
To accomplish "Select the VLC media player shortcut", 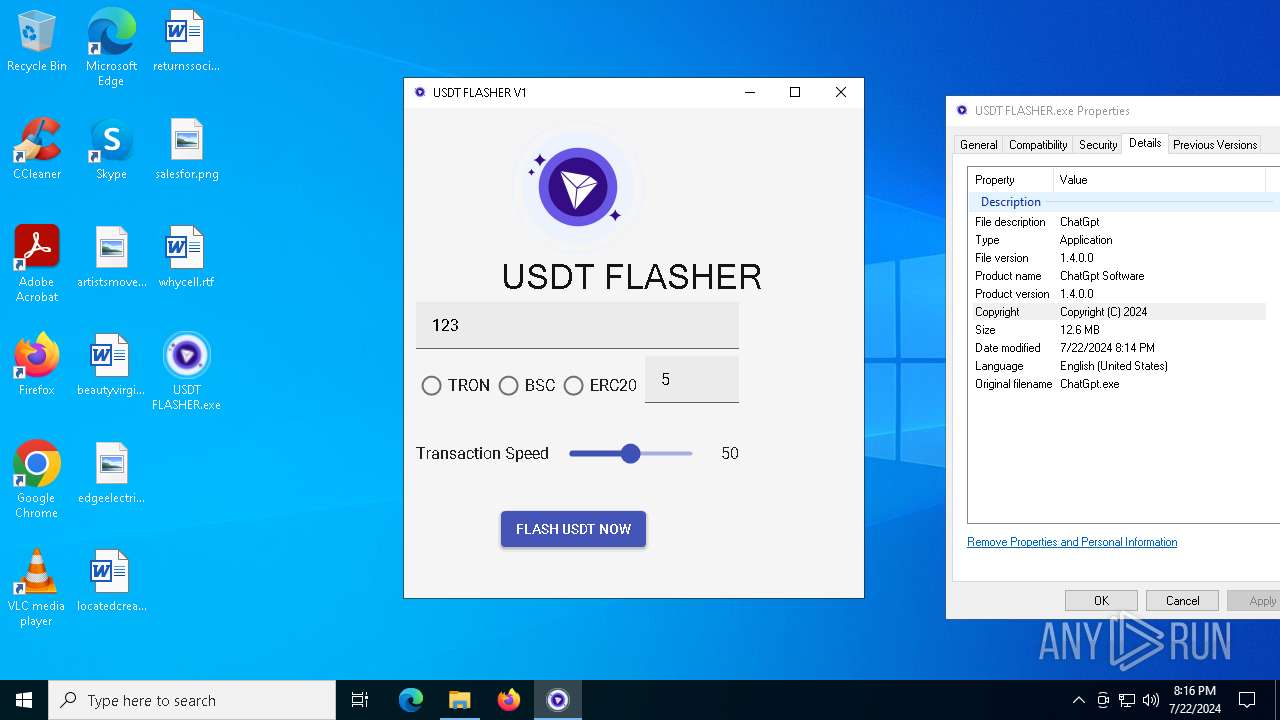I will point(37,589).
